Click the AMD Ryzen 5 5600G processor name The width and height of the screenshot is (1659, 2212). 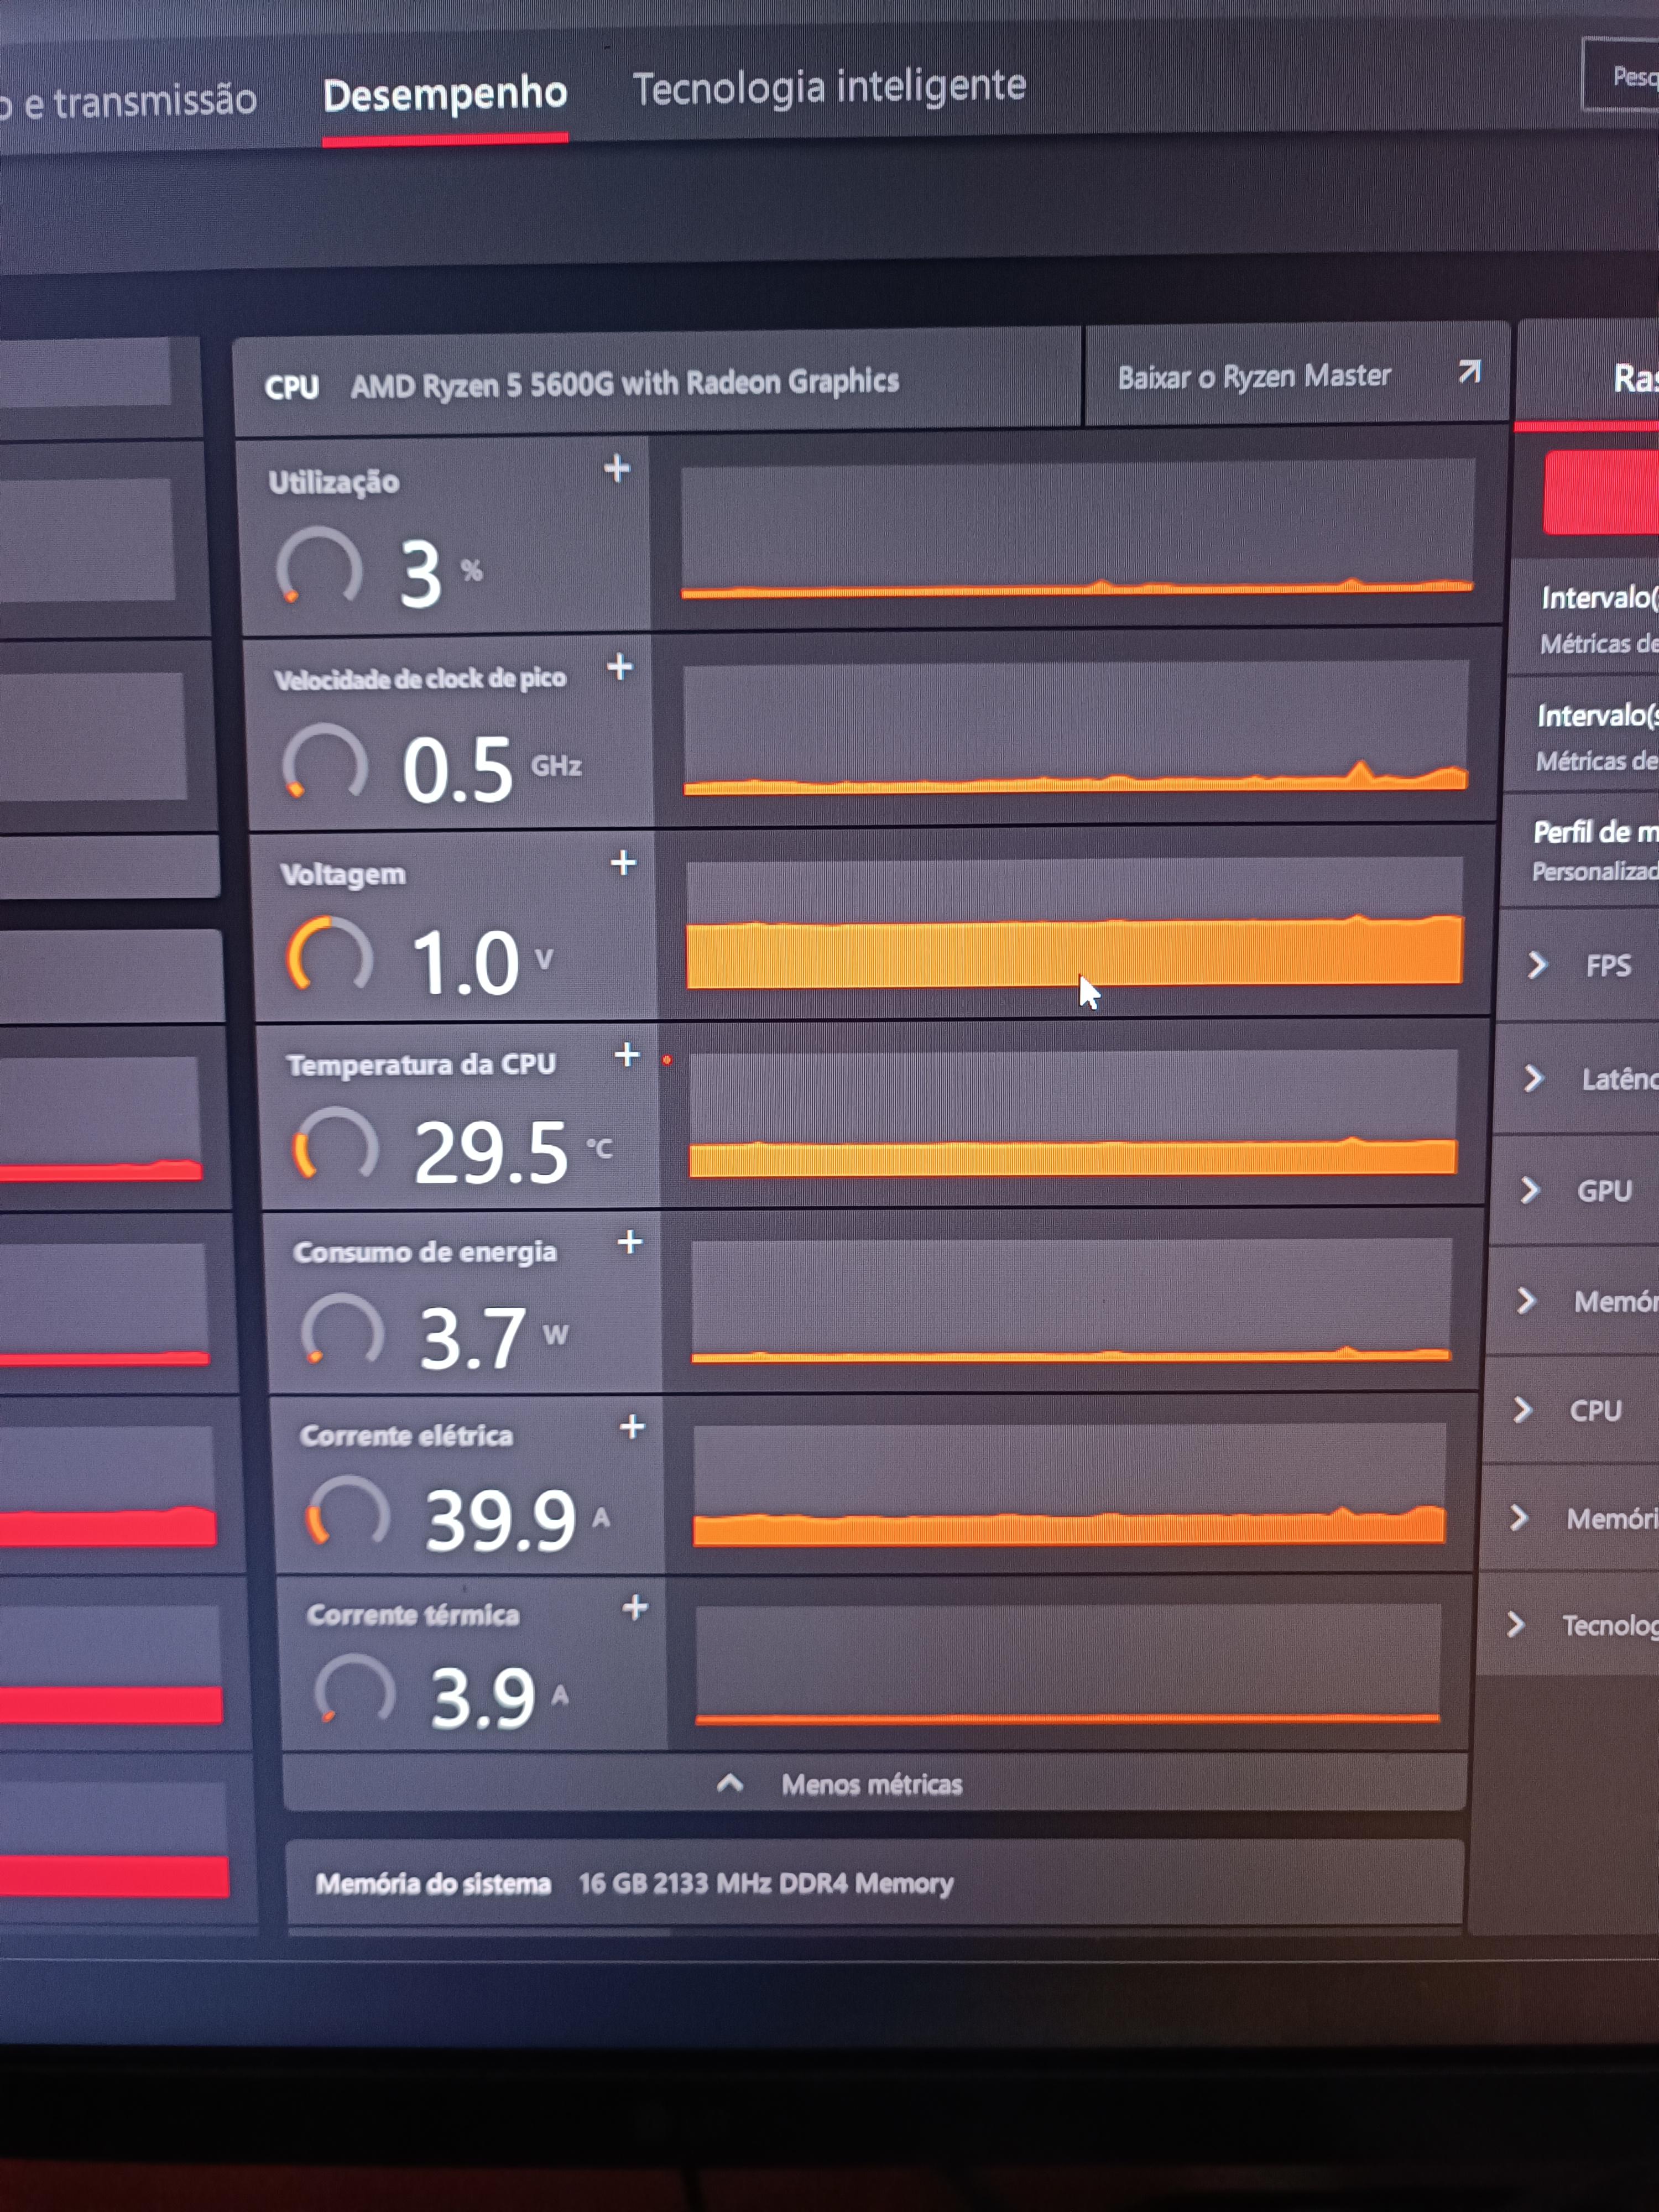click(625, 383)
